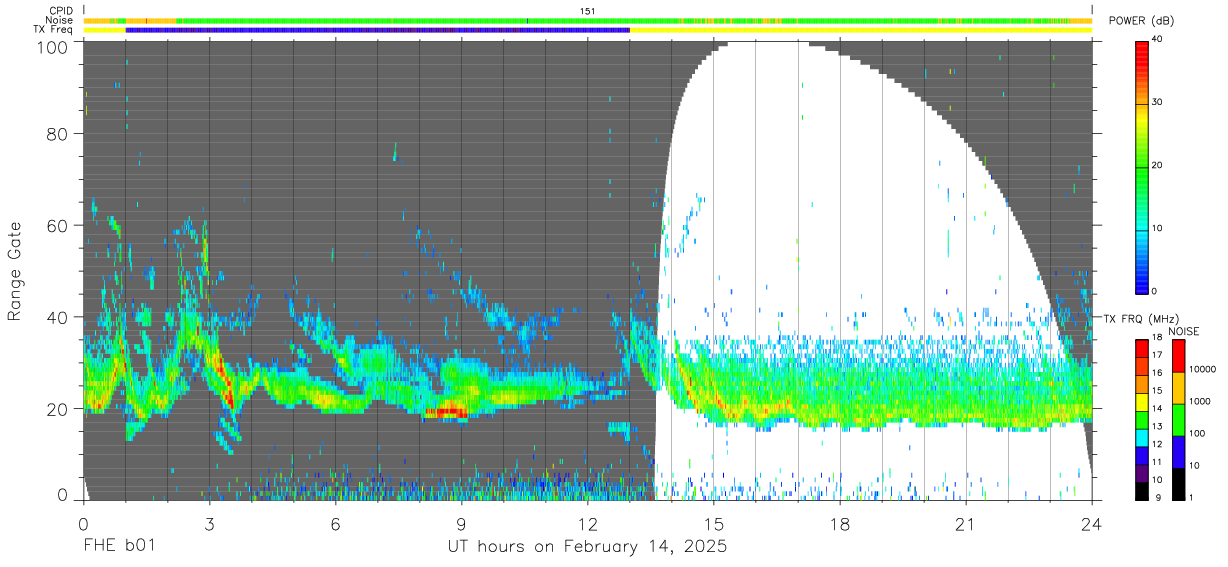
Task: Click the Range Gate axis title
Action: [16, 272]
